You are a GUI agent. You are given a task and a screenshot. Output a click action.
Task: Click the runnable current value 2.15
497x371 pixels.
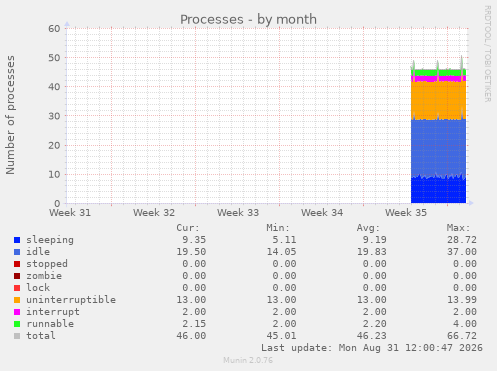[194, 324]
